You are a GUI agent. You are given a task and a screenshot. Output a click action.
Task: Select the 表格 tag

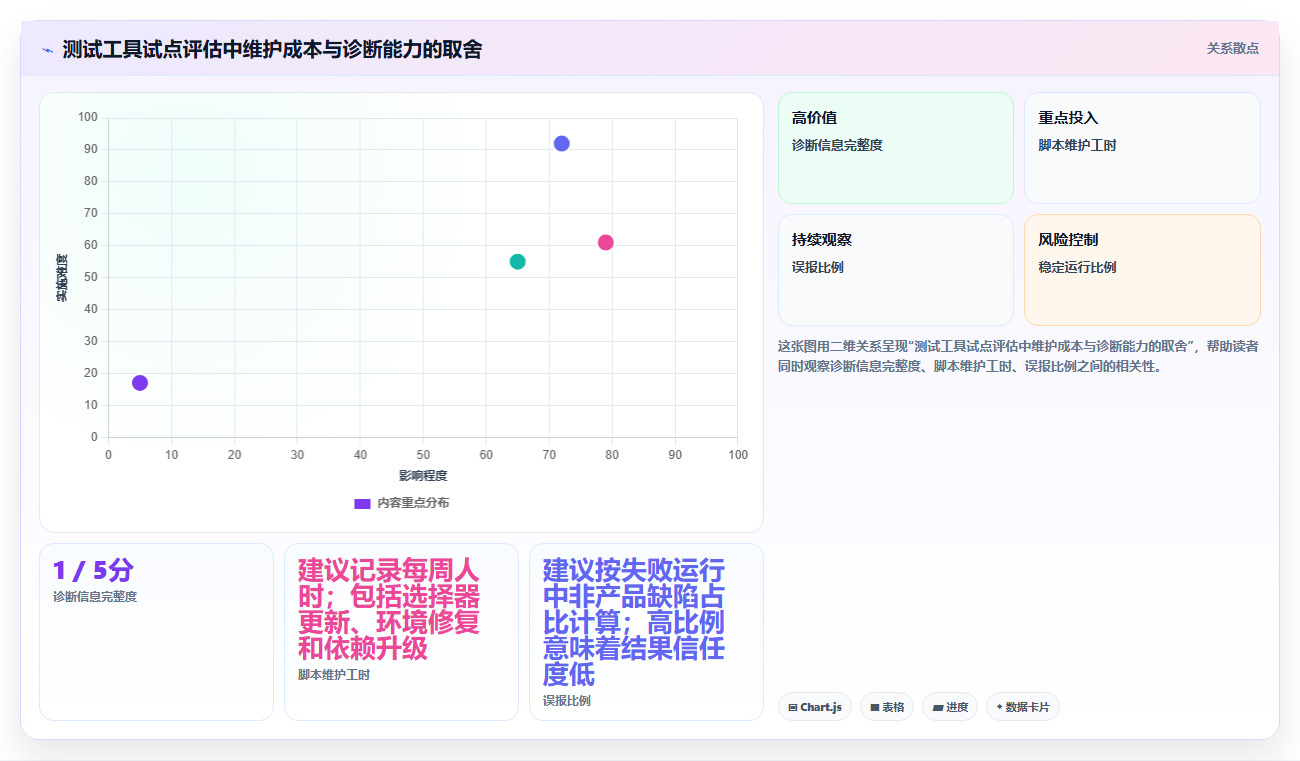tap(887, 707)
